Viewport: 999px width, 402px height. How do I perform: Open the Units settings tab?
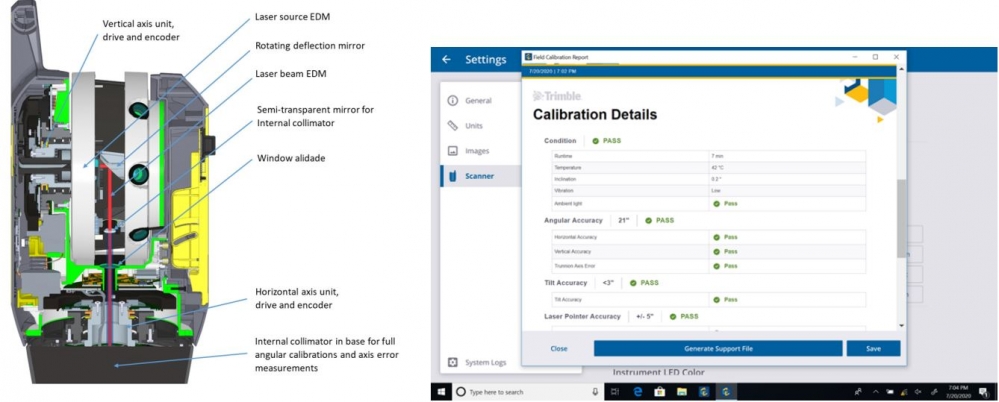point(480,126)
